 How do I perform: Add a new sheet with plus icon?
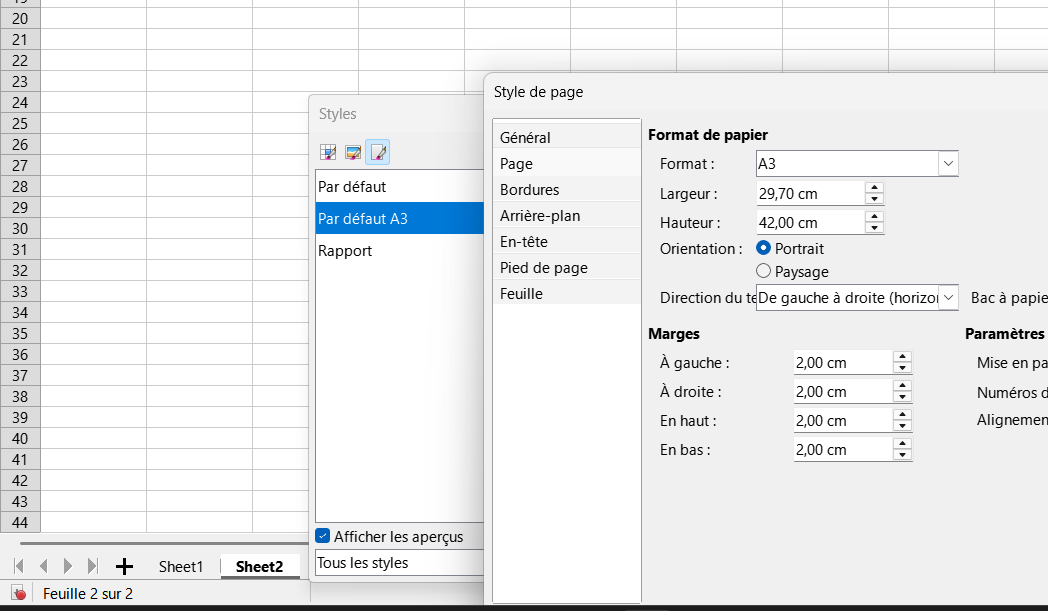(124, 567)
